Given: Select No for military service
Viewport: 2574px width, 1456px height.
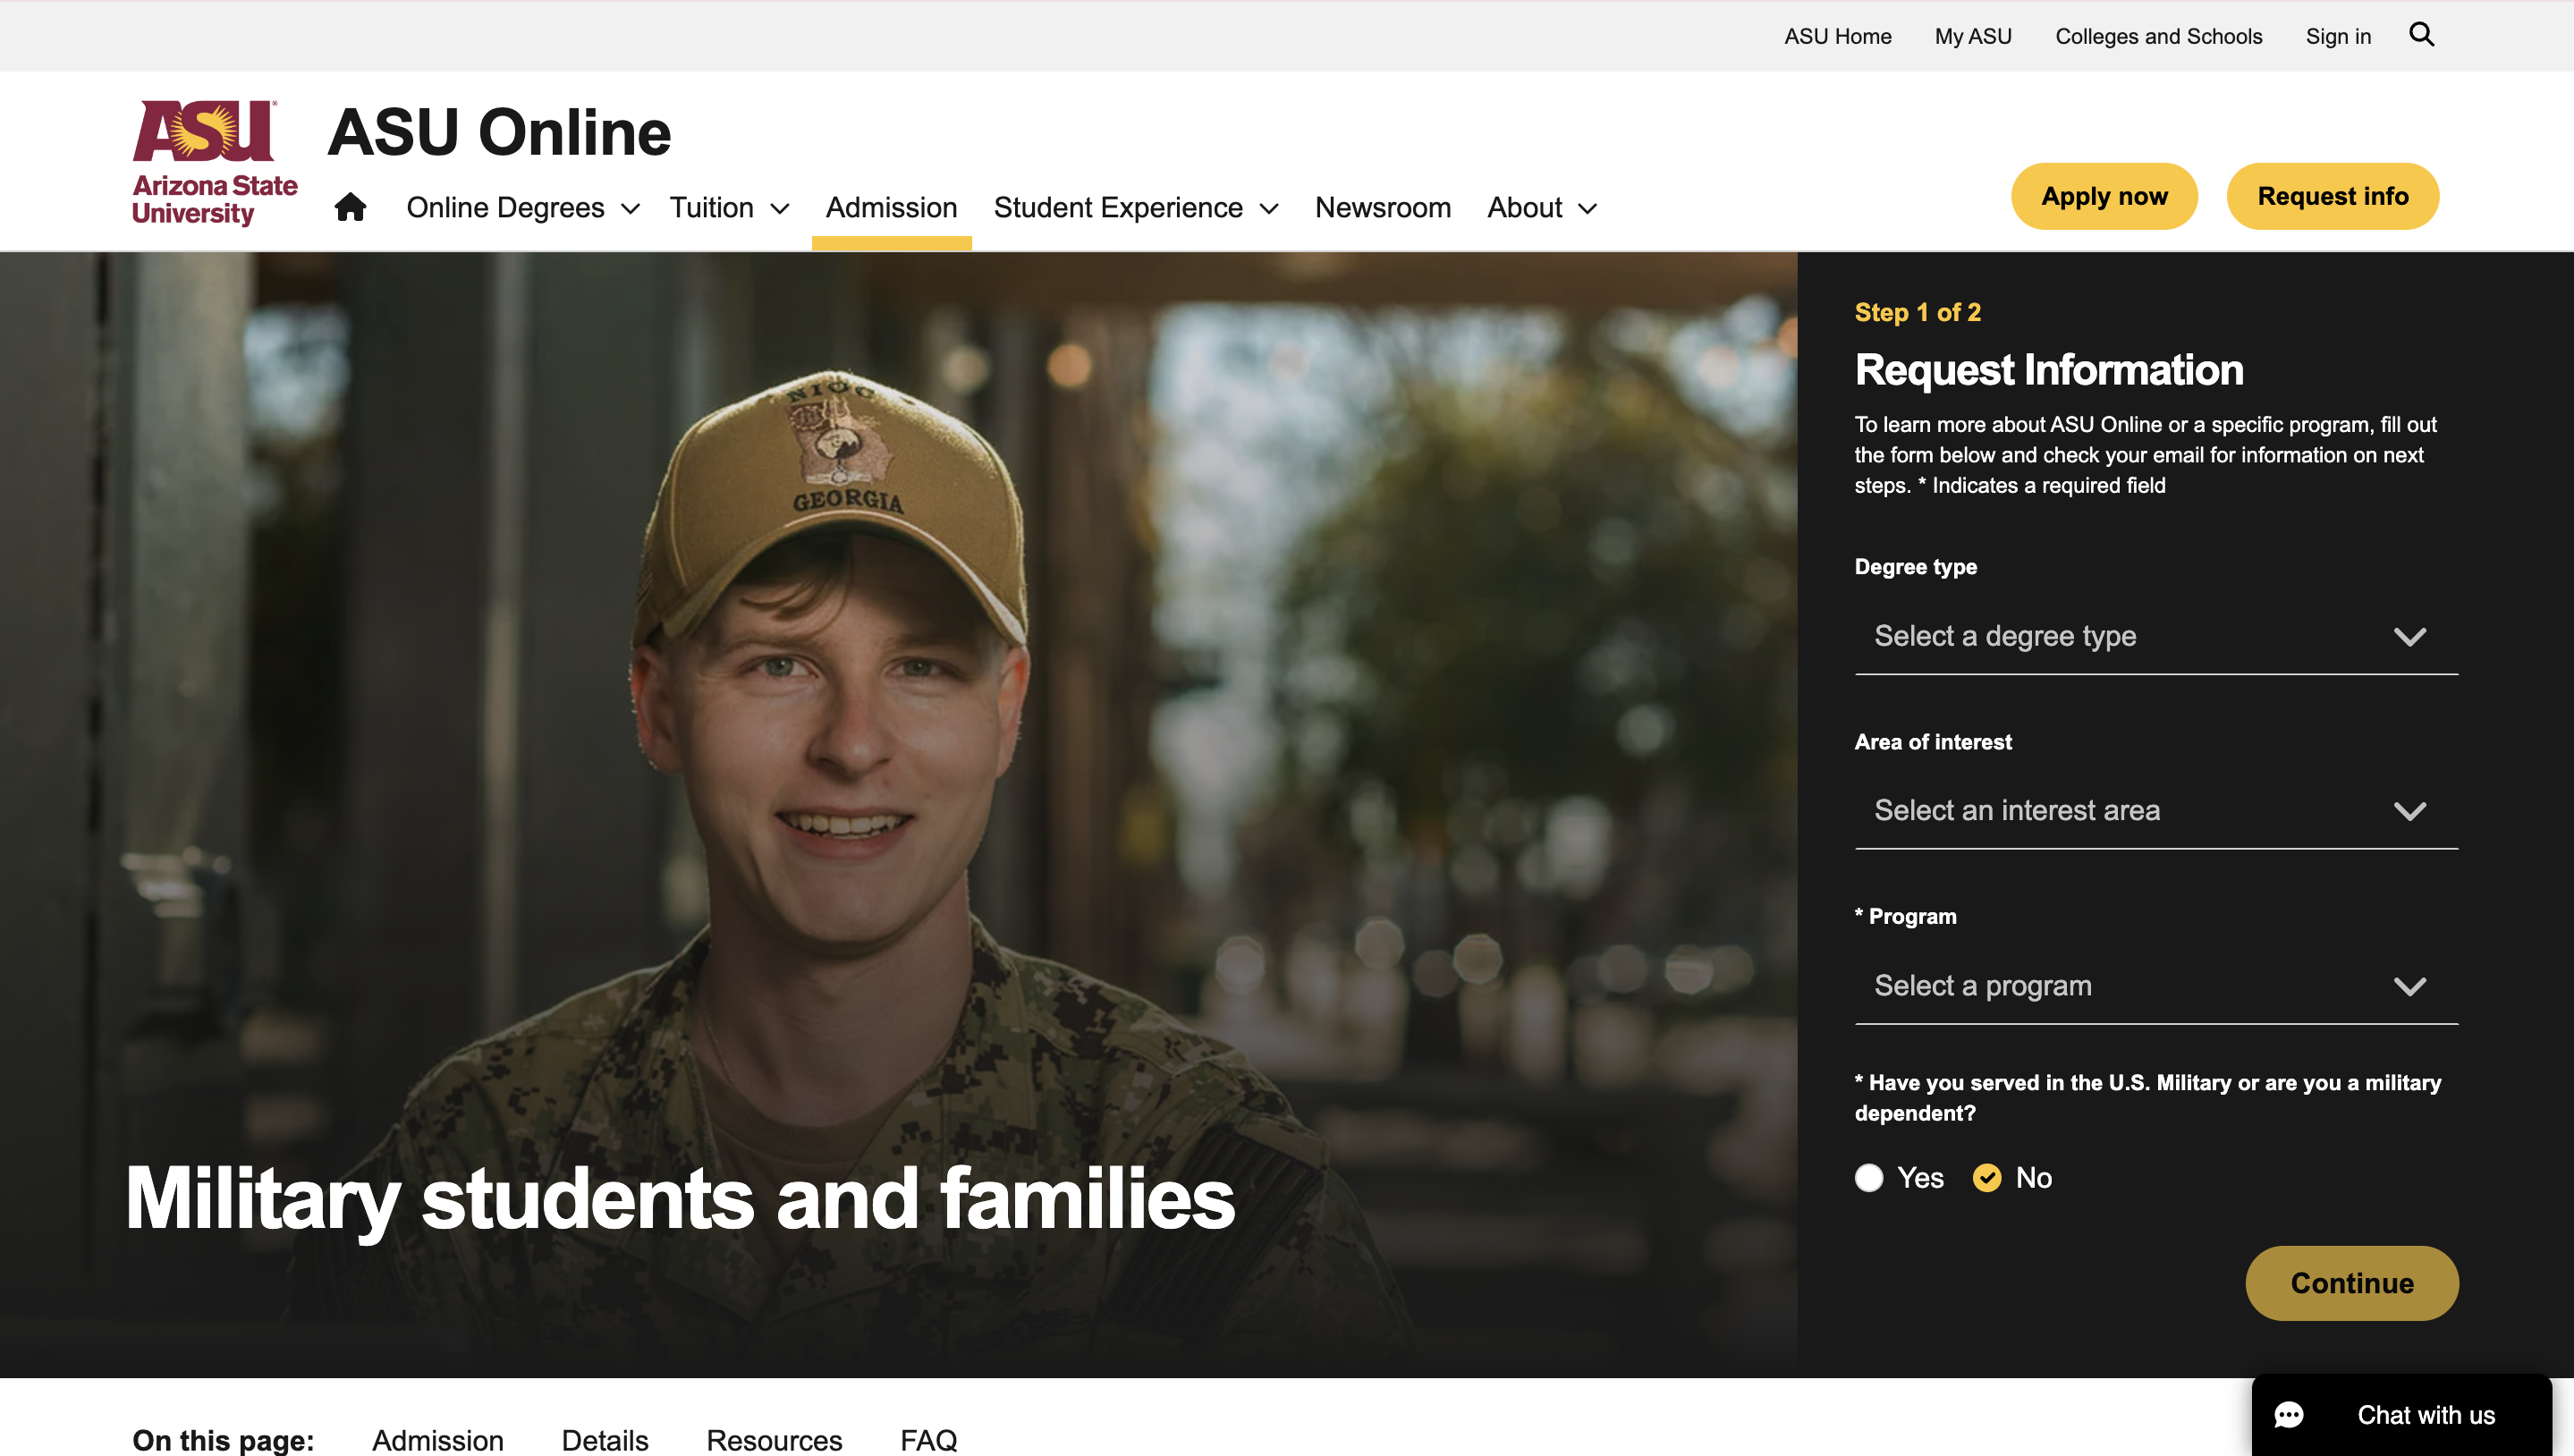Looking at the screenshot, I should 1987,1178.
